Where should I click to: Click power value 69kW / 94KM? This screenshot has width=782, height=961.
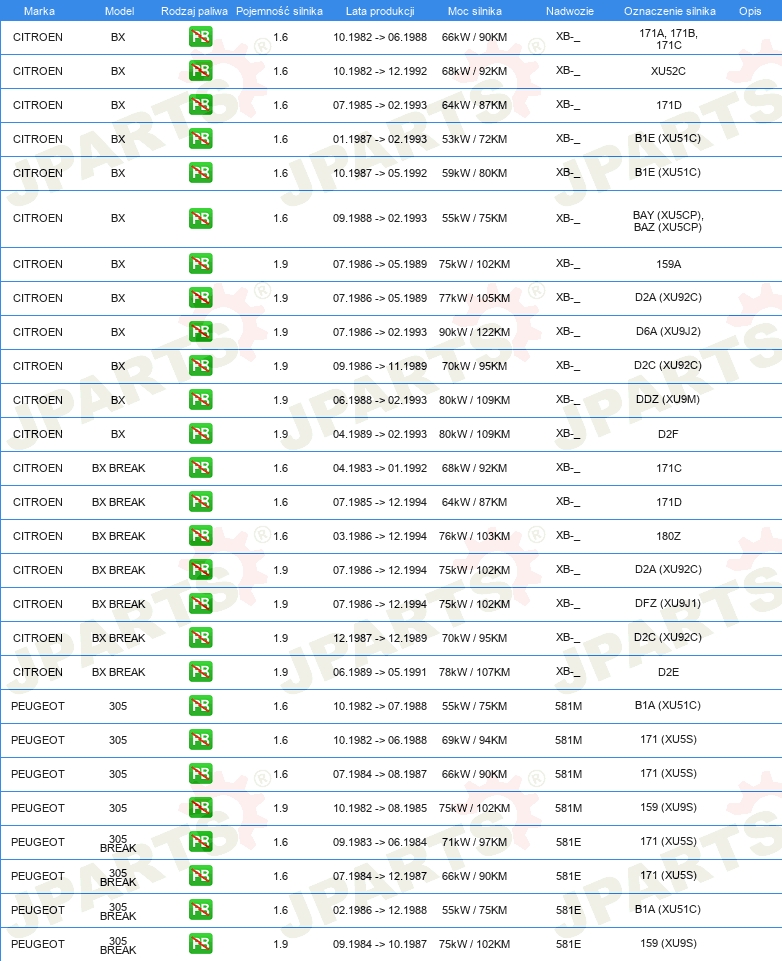[474, 740]
